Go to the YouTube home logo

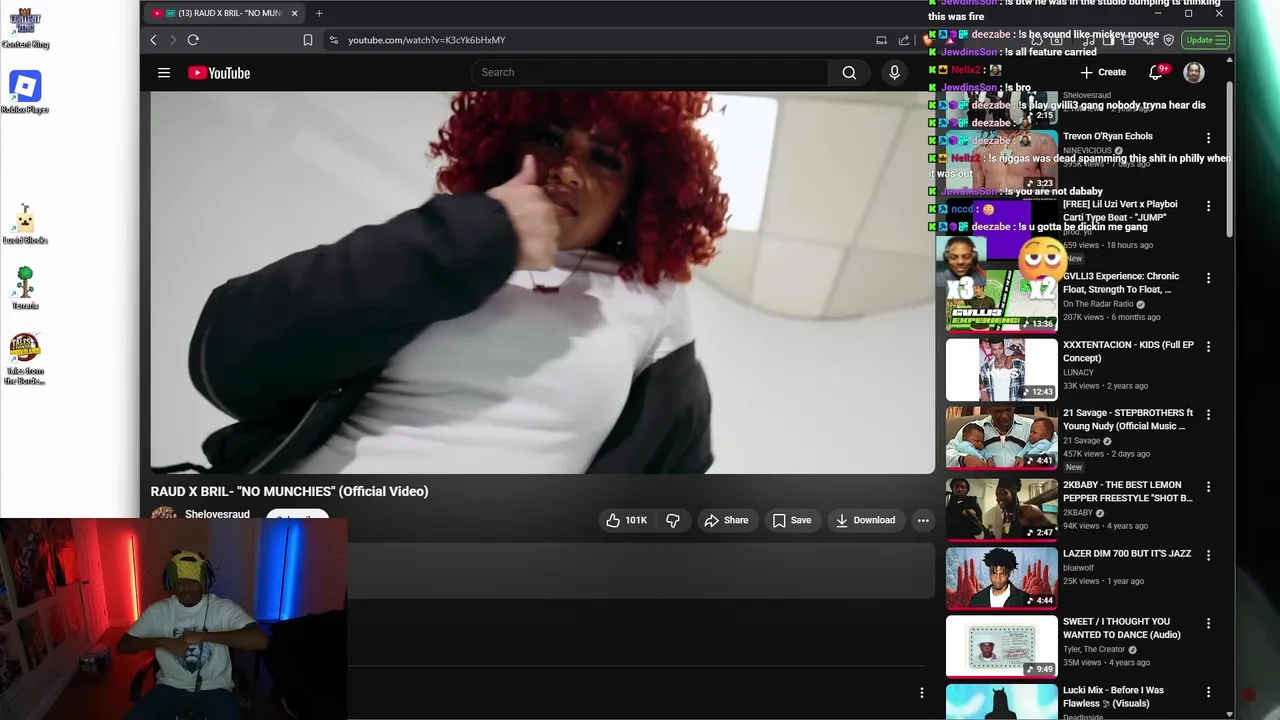tap(218, 73)
